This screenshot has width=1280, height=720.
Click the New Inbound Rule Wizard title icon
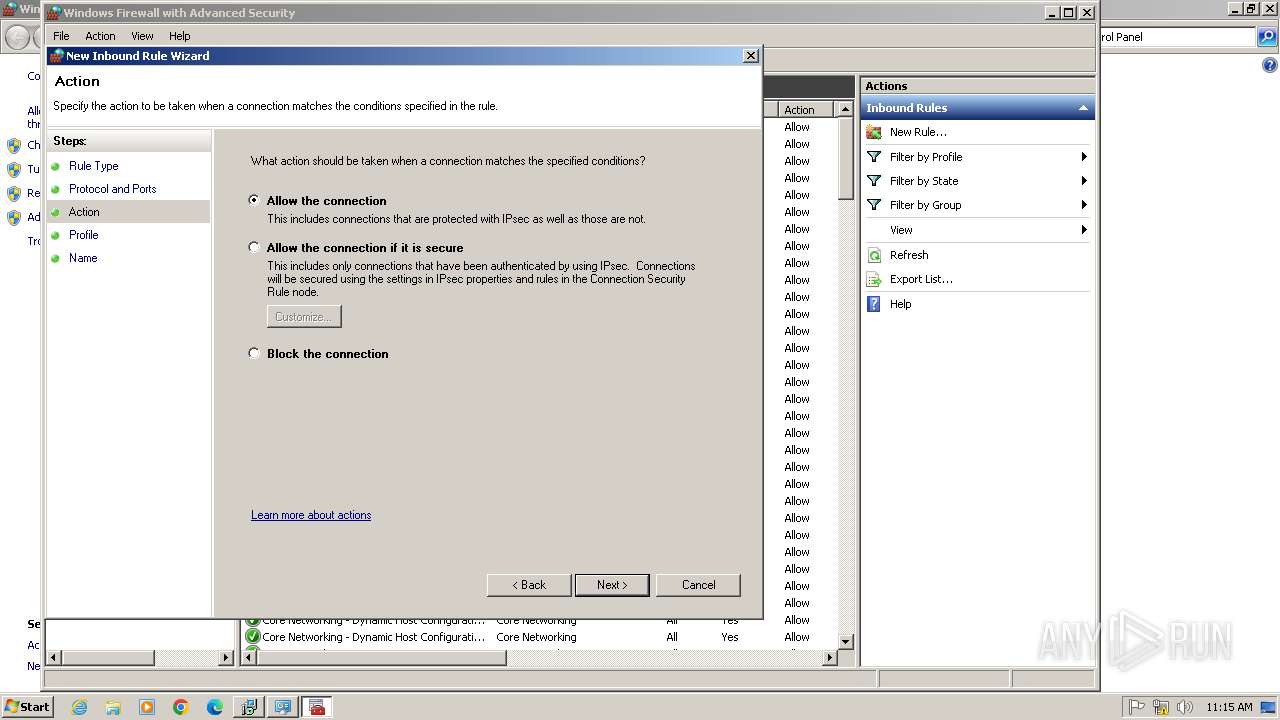tap(57, 56)
